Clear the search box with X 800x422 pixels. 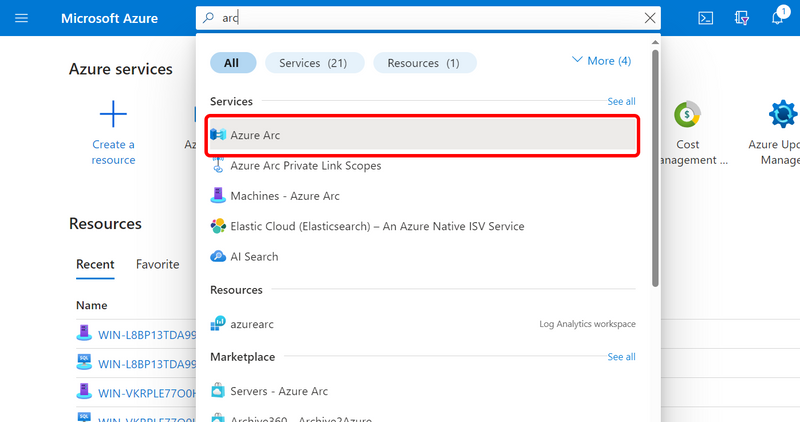(649, 18)
